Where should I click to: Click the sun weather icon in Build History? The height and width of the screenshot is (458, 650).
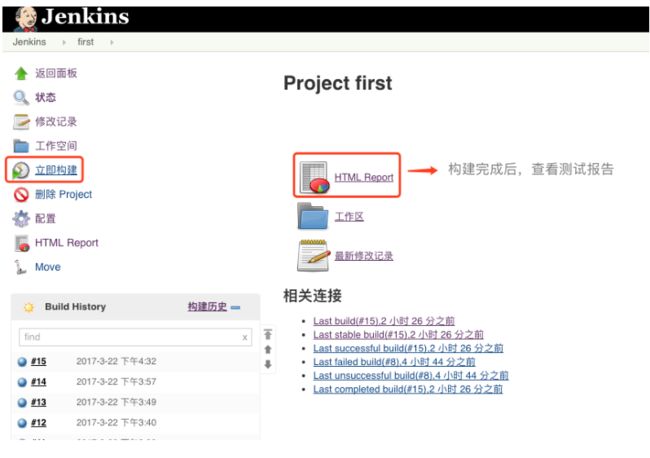29,307
